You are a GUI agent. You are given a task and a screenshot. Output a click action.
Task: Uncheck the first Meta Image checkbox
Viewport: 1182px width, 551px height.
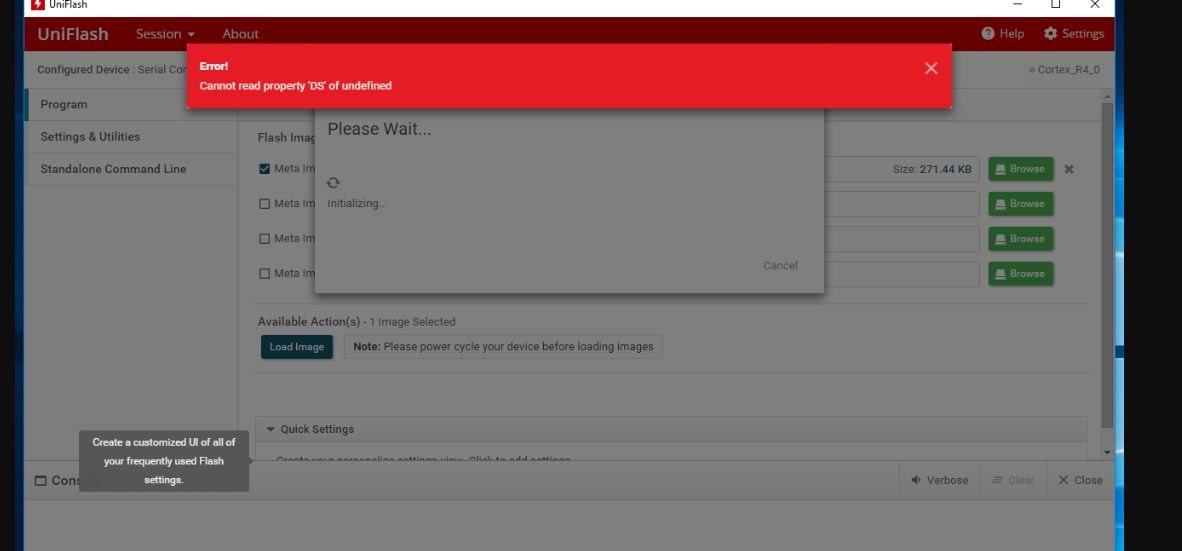(264, 169)
